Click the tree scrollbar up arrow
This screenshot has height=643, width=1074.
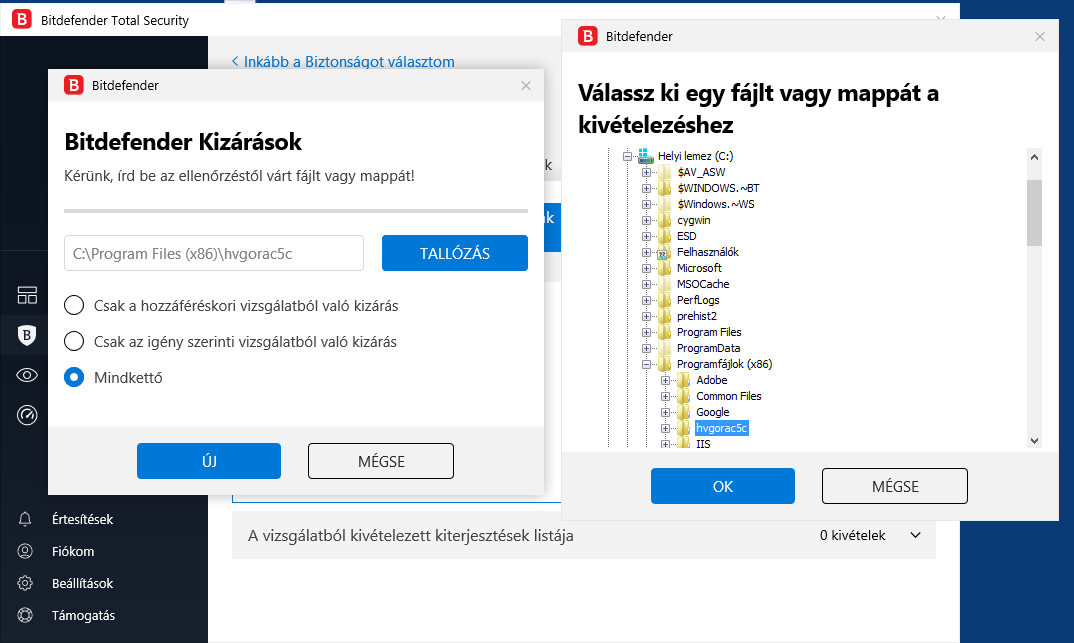tap(1034, 157)
